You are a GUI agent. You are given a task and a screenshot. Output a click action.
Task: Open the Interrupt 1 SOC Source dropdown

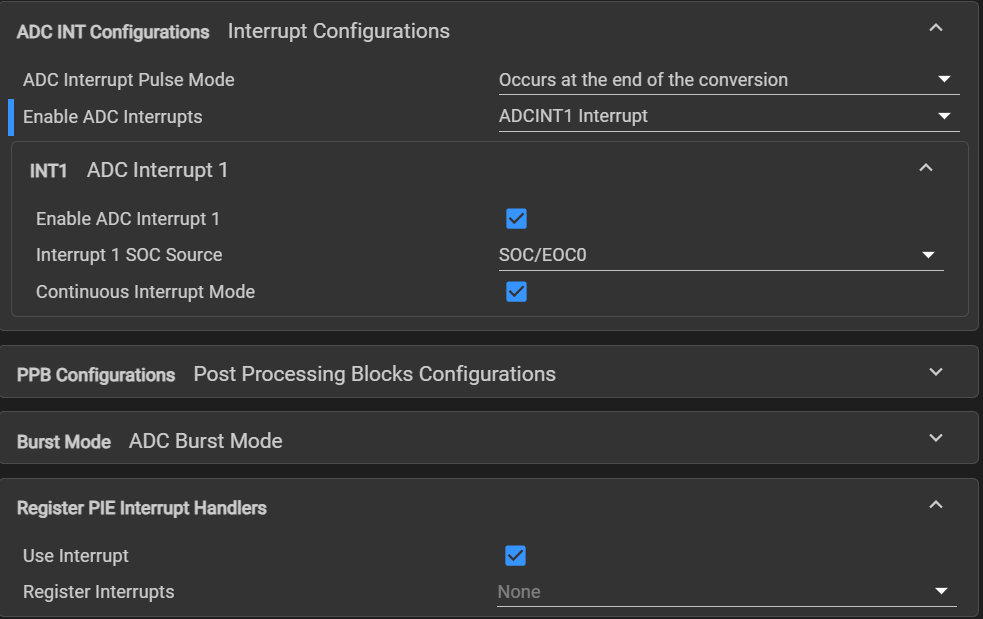(720, 255)
